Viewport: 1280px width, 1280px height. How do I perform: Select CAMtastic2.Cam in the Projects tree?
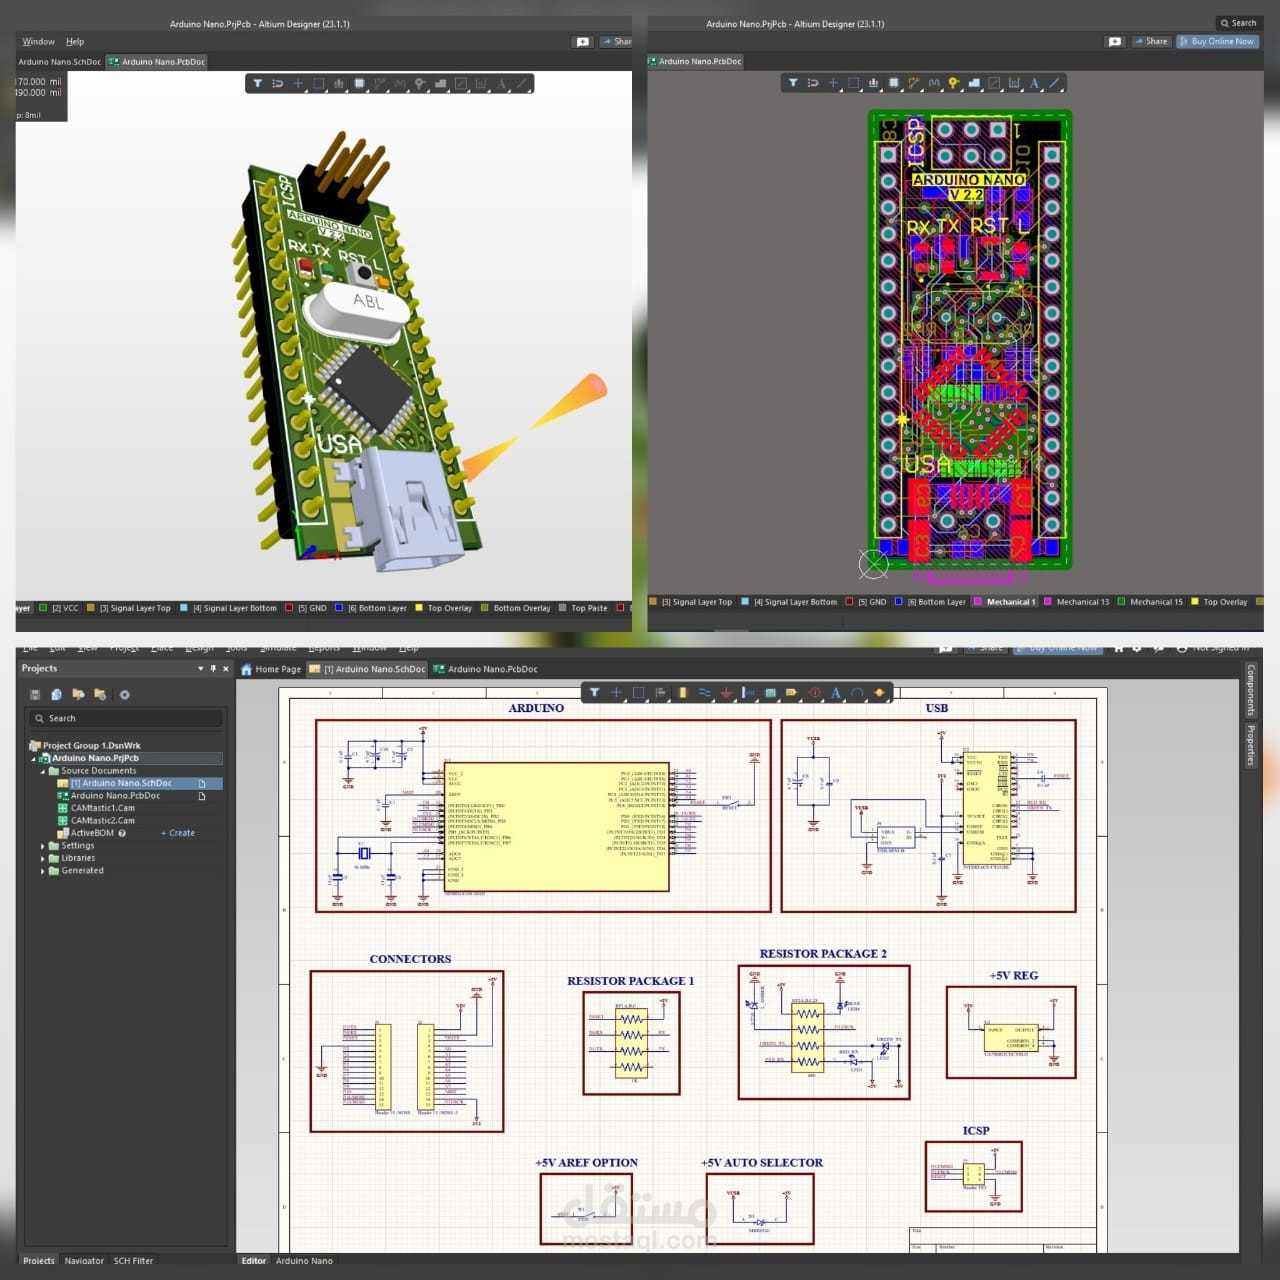coord(102,821)
